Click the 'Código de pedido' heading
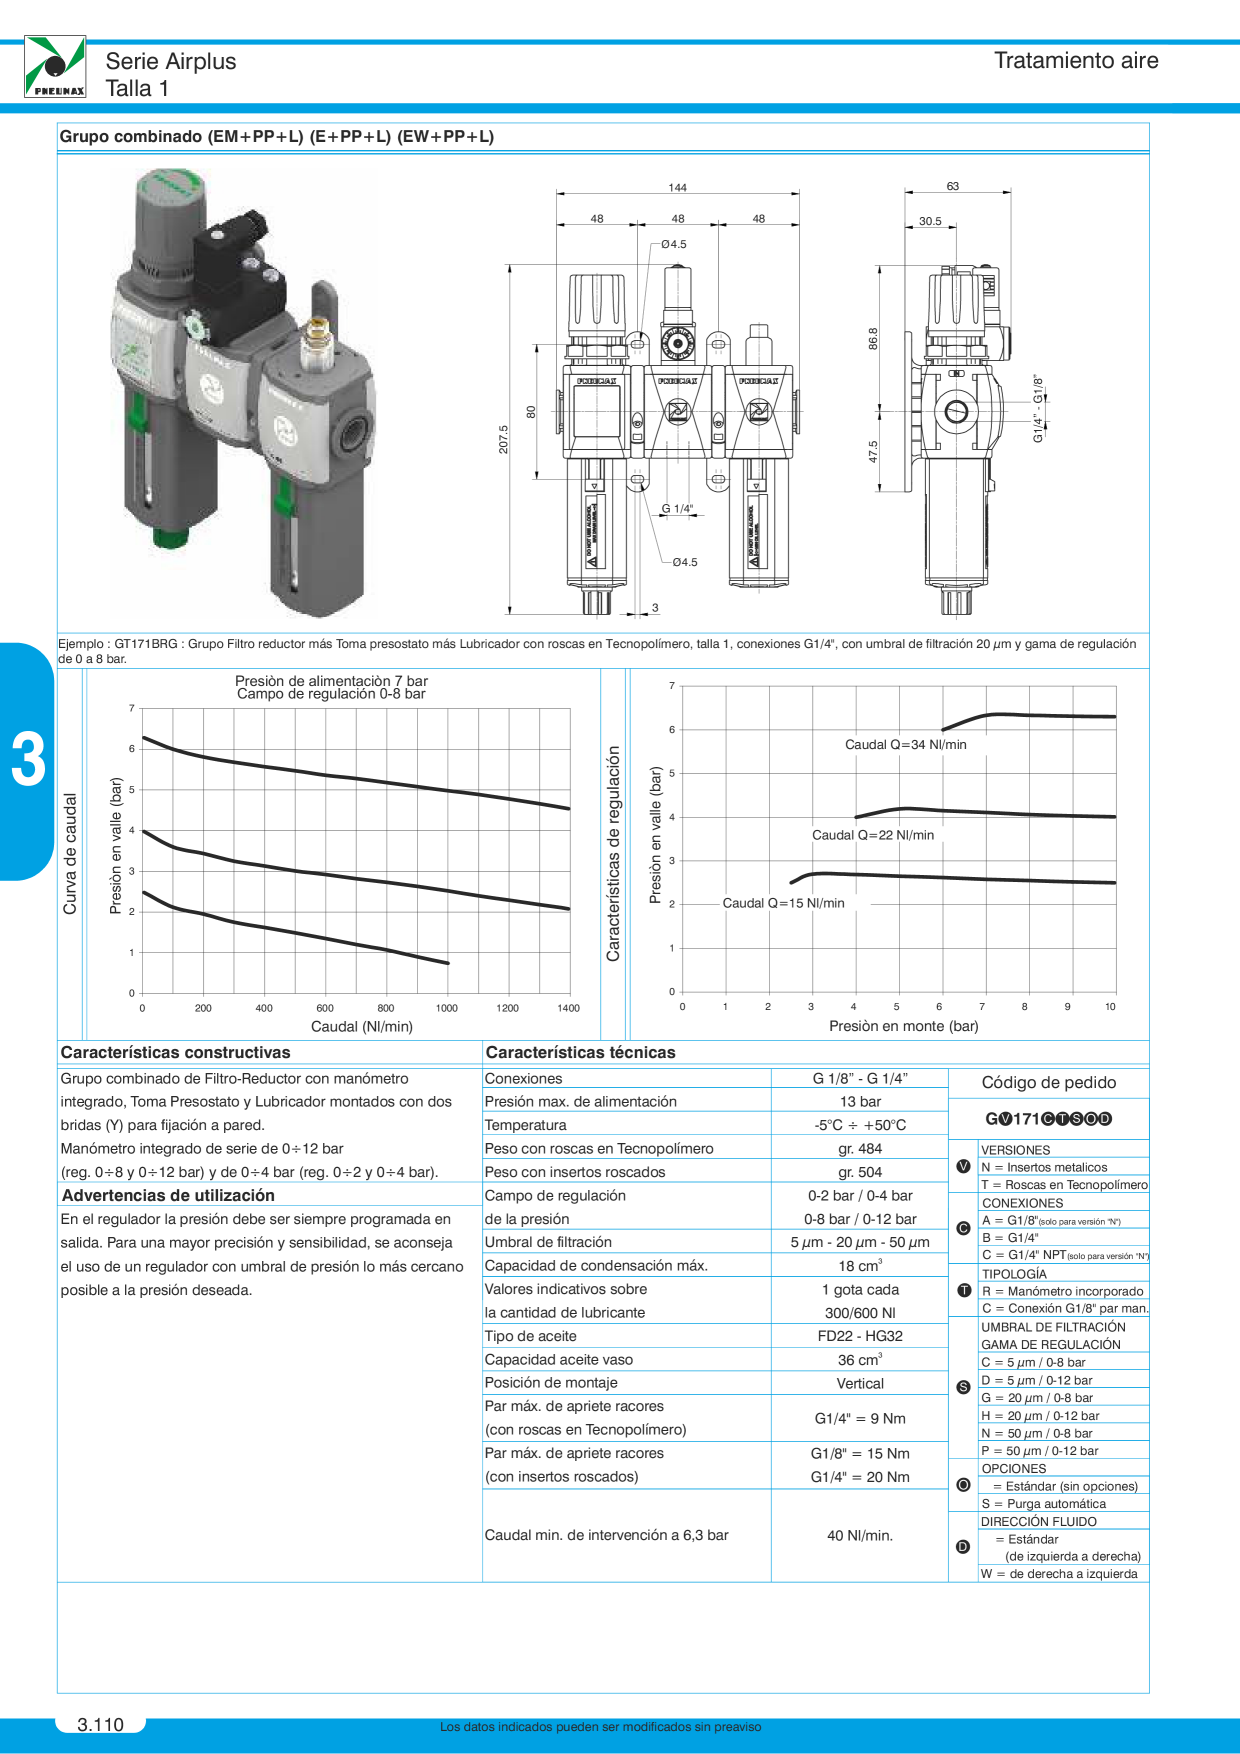This screenshot has width=1240, height=1754. (1049, 1082)
